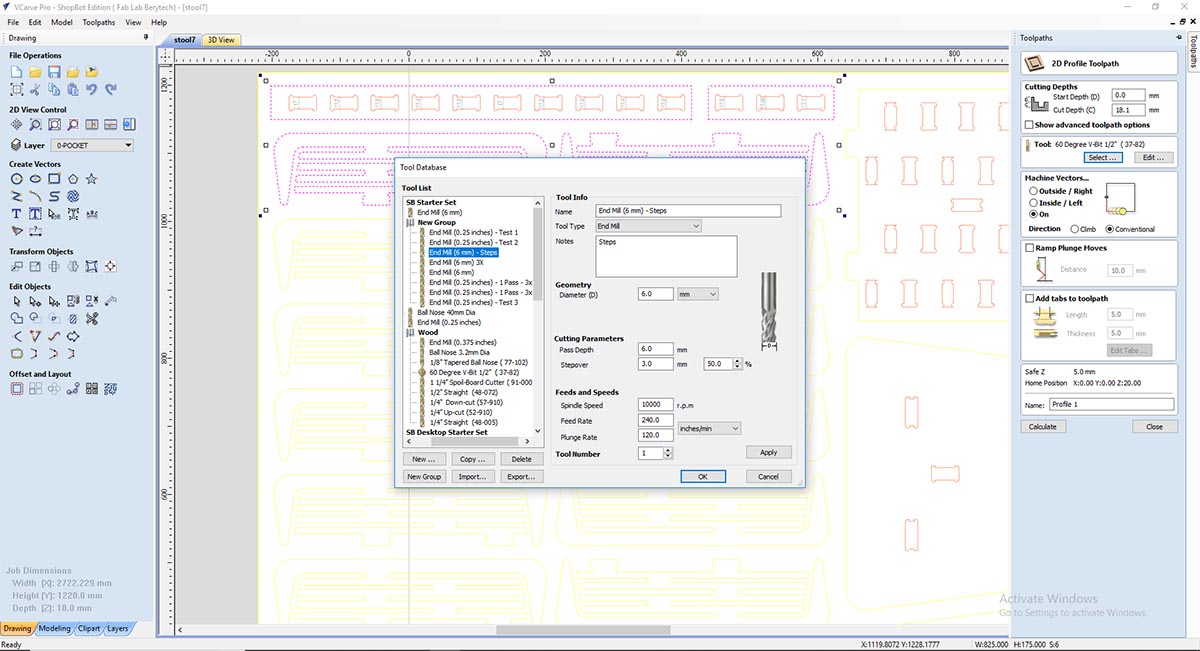Select the Outside / Right radio option
Viewport: 1200px width, 651px height.
(x=1033, y=191)
